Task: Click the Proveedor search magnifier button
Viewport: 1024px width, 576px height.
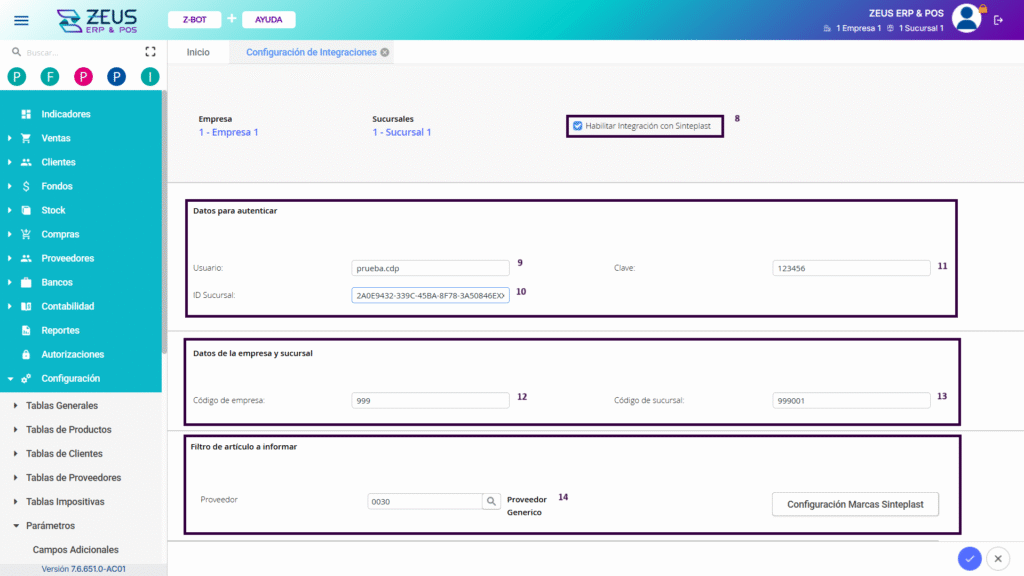Action: tap(491, 502)
